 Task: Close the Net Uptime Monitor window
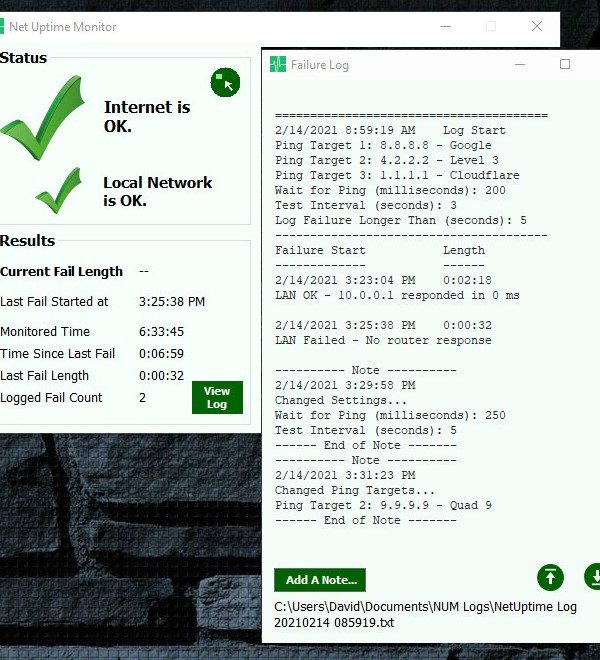537,27
